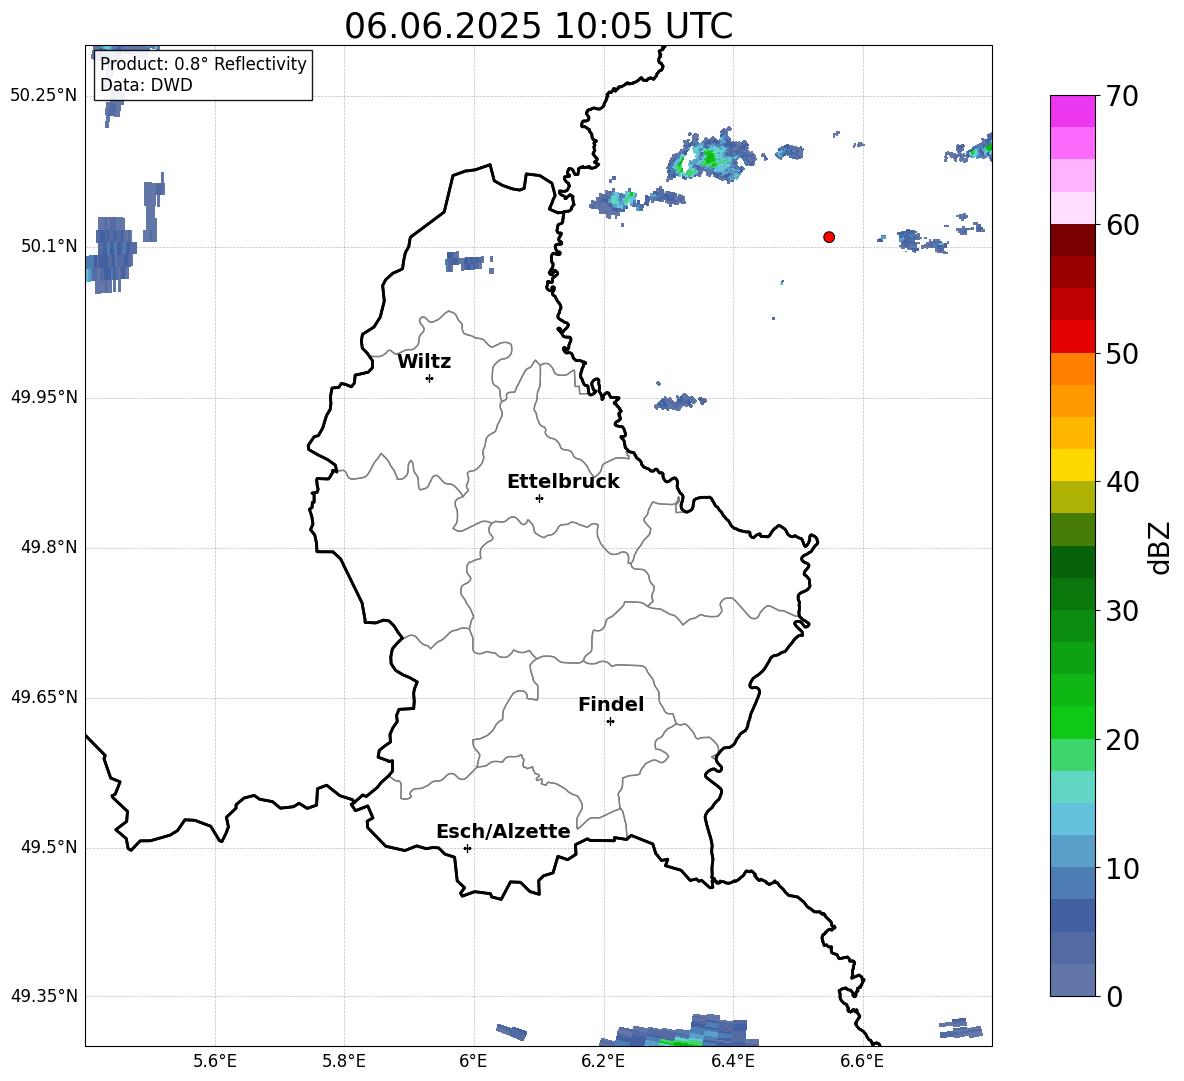
Task: Click the 40 value on the colorbar
Action: click(x=1121, y=482)
